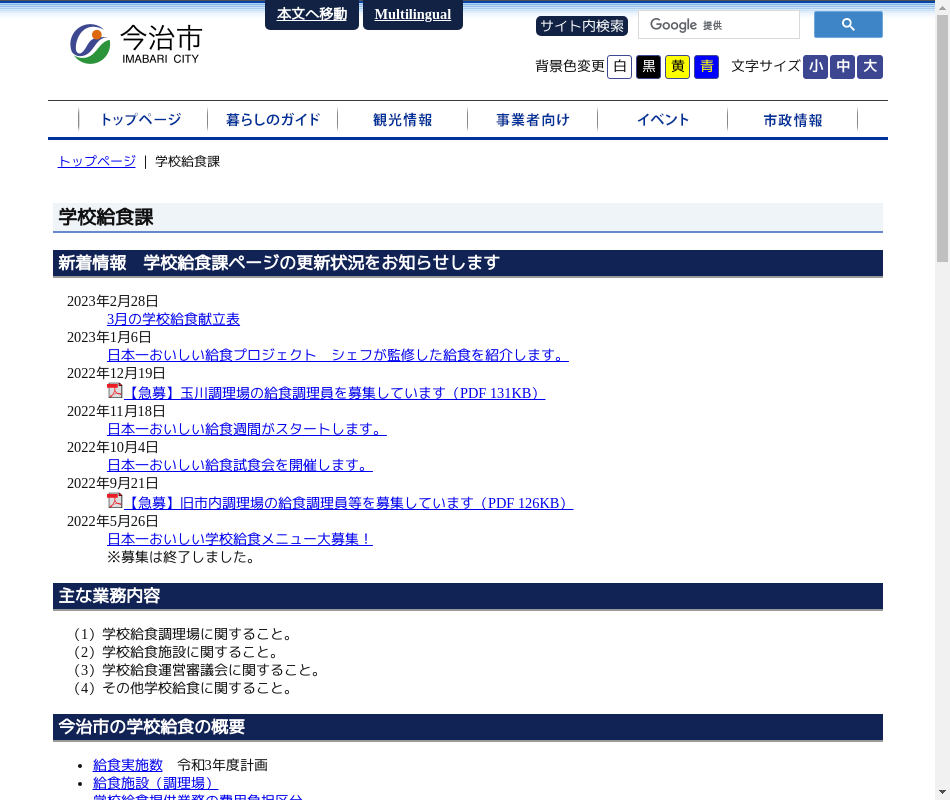
Task: Jump to content via 本文へ移動
Action: tap(311, 14)
